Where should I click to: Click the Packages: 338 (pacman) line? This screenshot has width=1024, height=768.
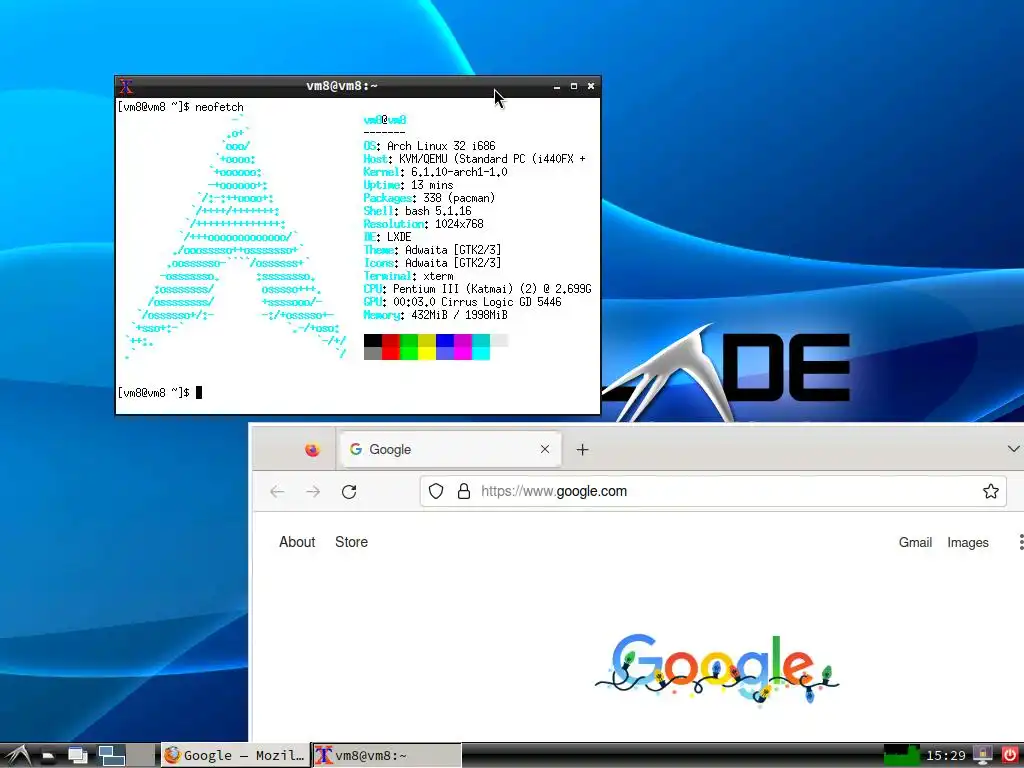click(429, 198)
